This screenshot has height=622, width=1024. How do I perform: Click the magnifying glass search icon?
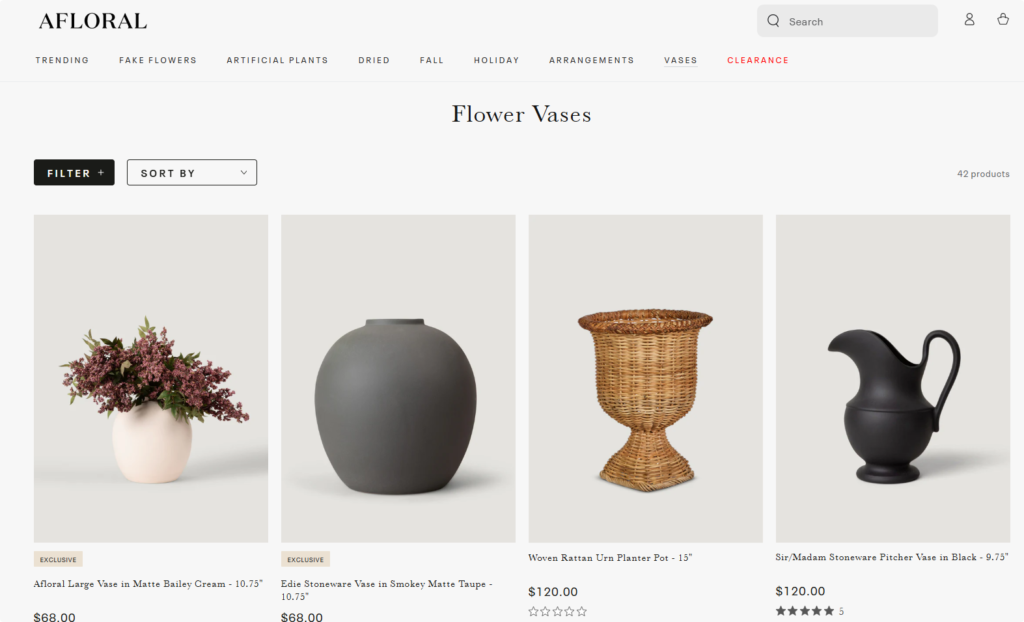(x=773, y=21)
